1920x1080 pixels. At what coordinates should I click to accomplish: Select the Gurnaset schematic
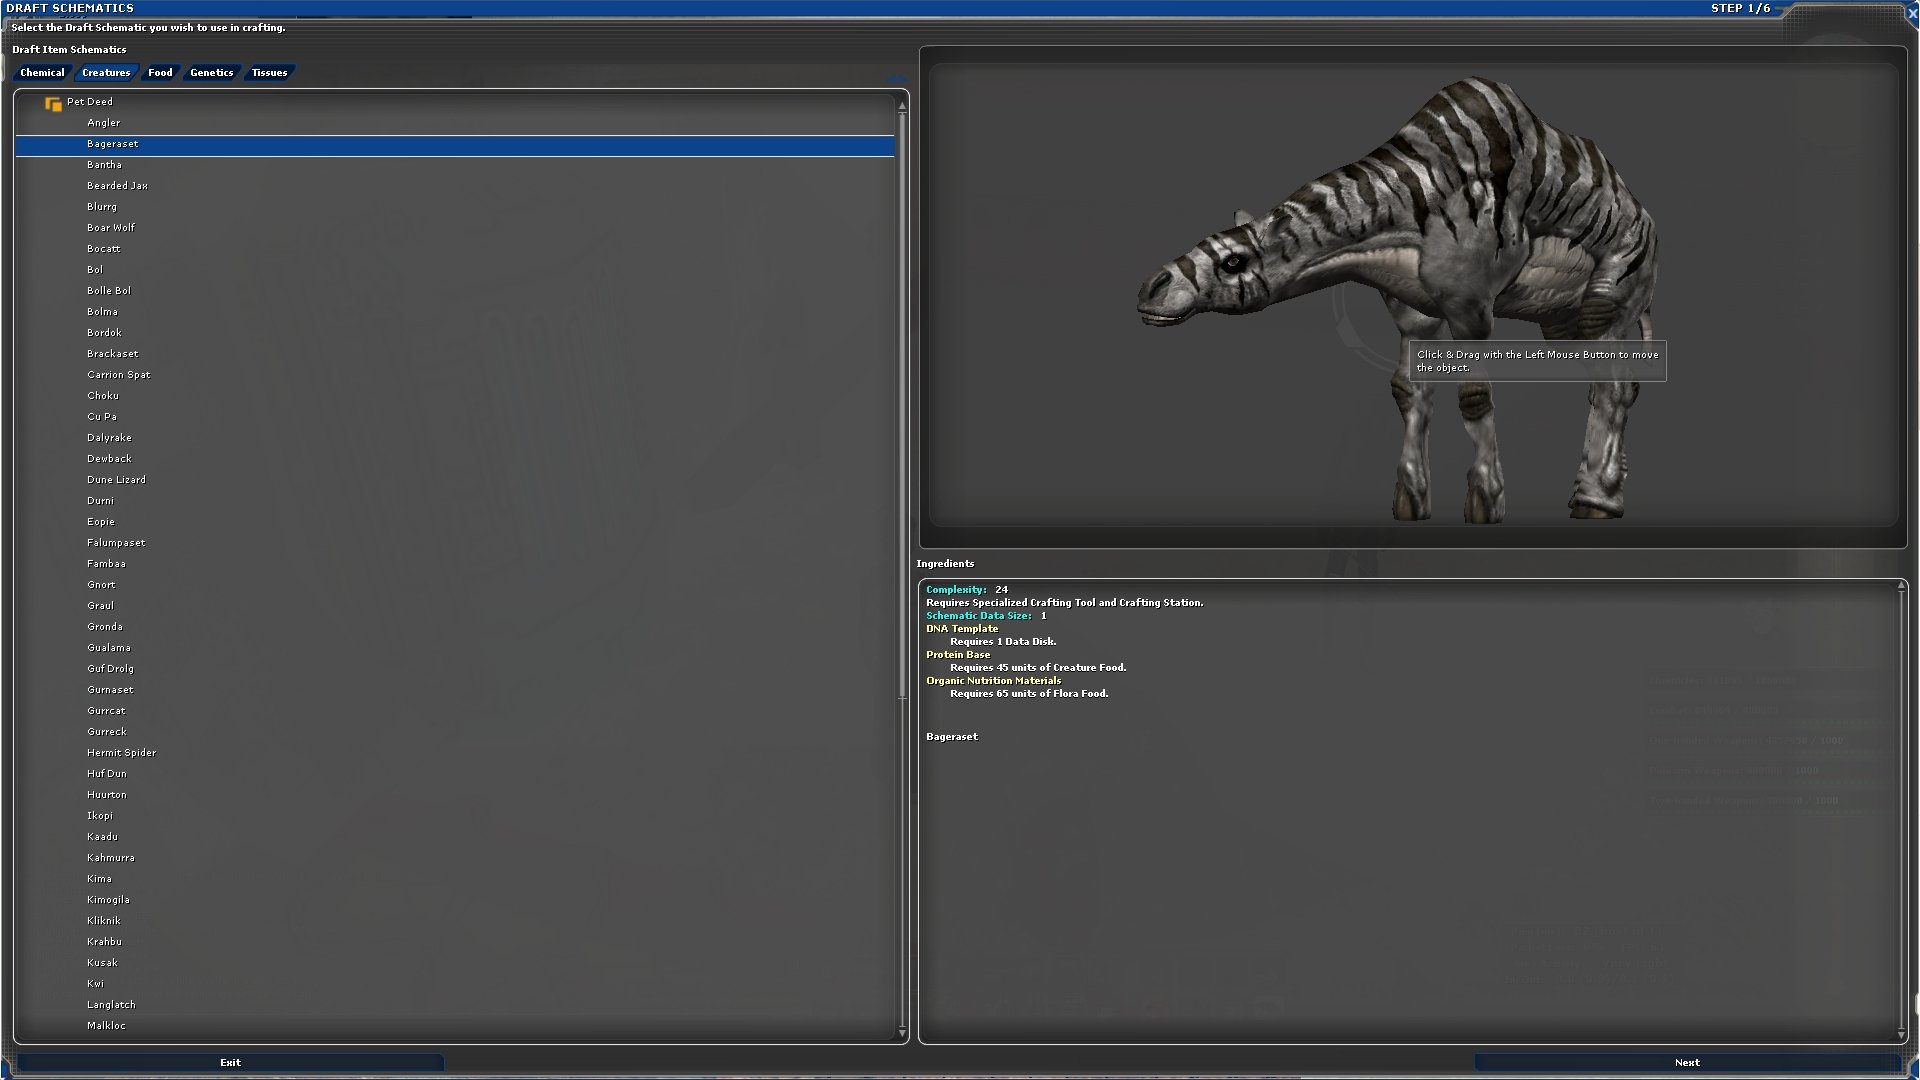(110, 690)
